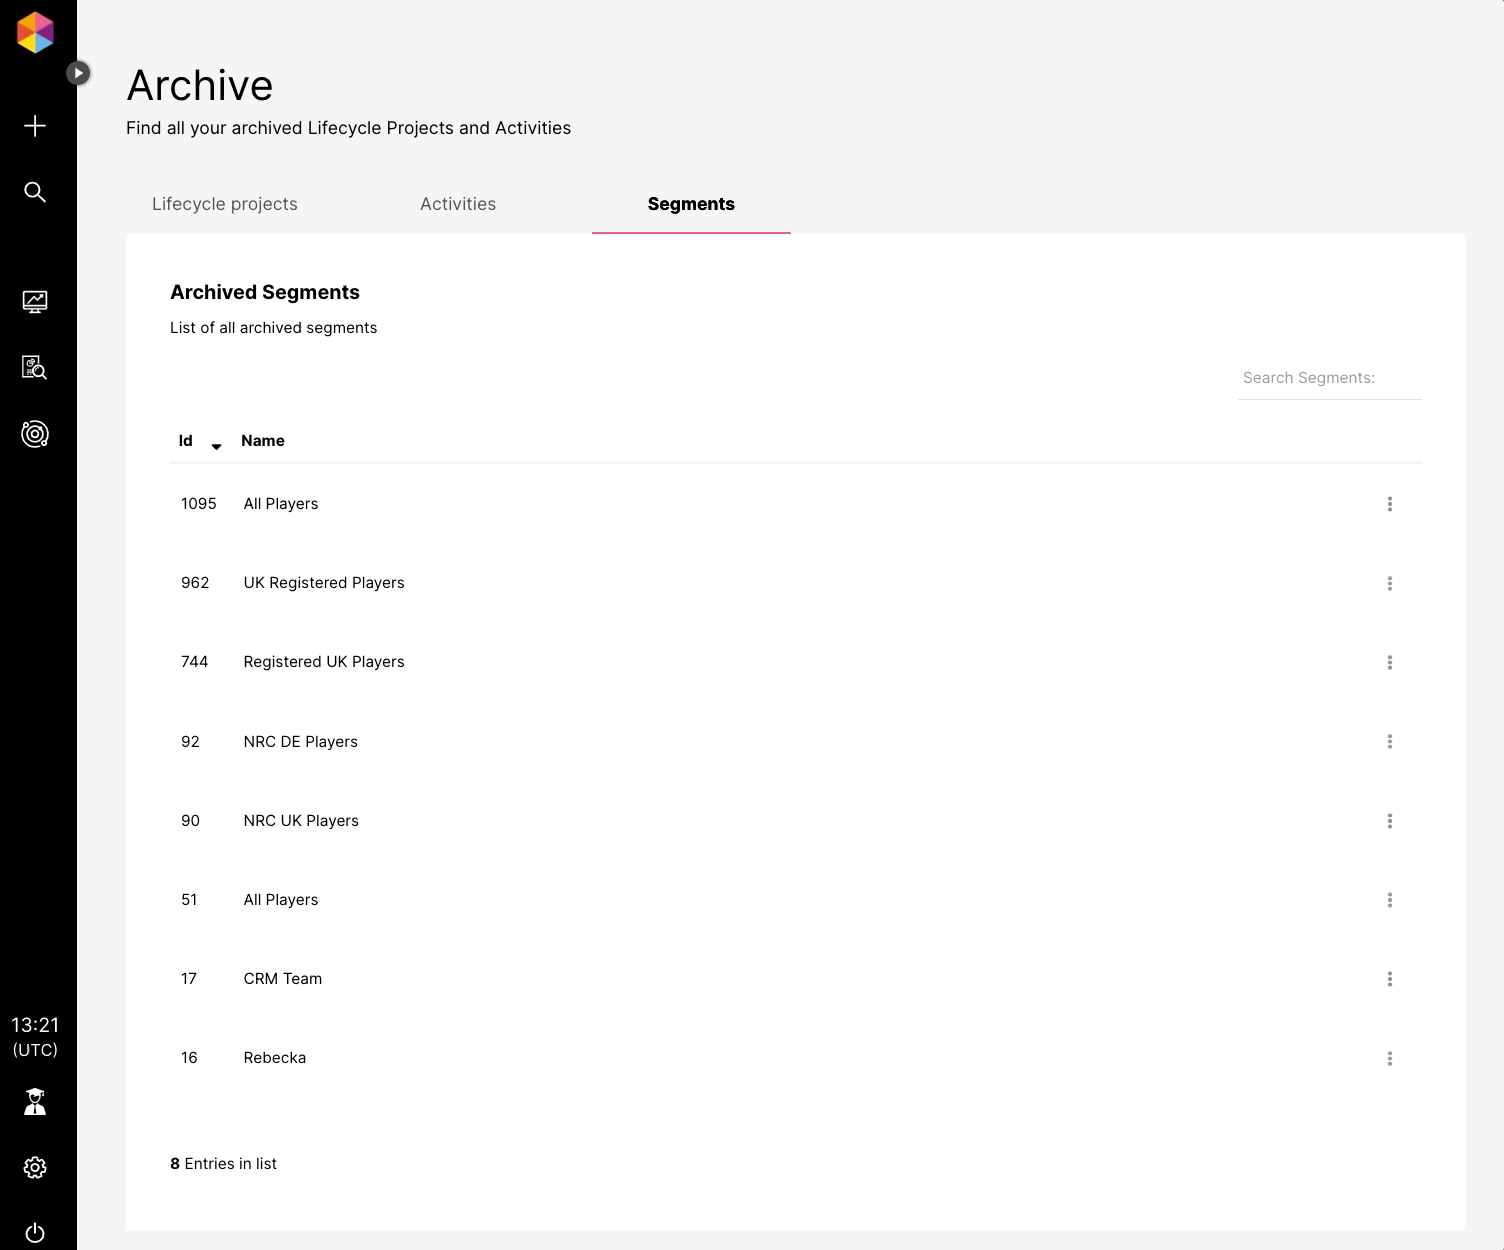
Task: Click the id value 51
Action: 189,900
